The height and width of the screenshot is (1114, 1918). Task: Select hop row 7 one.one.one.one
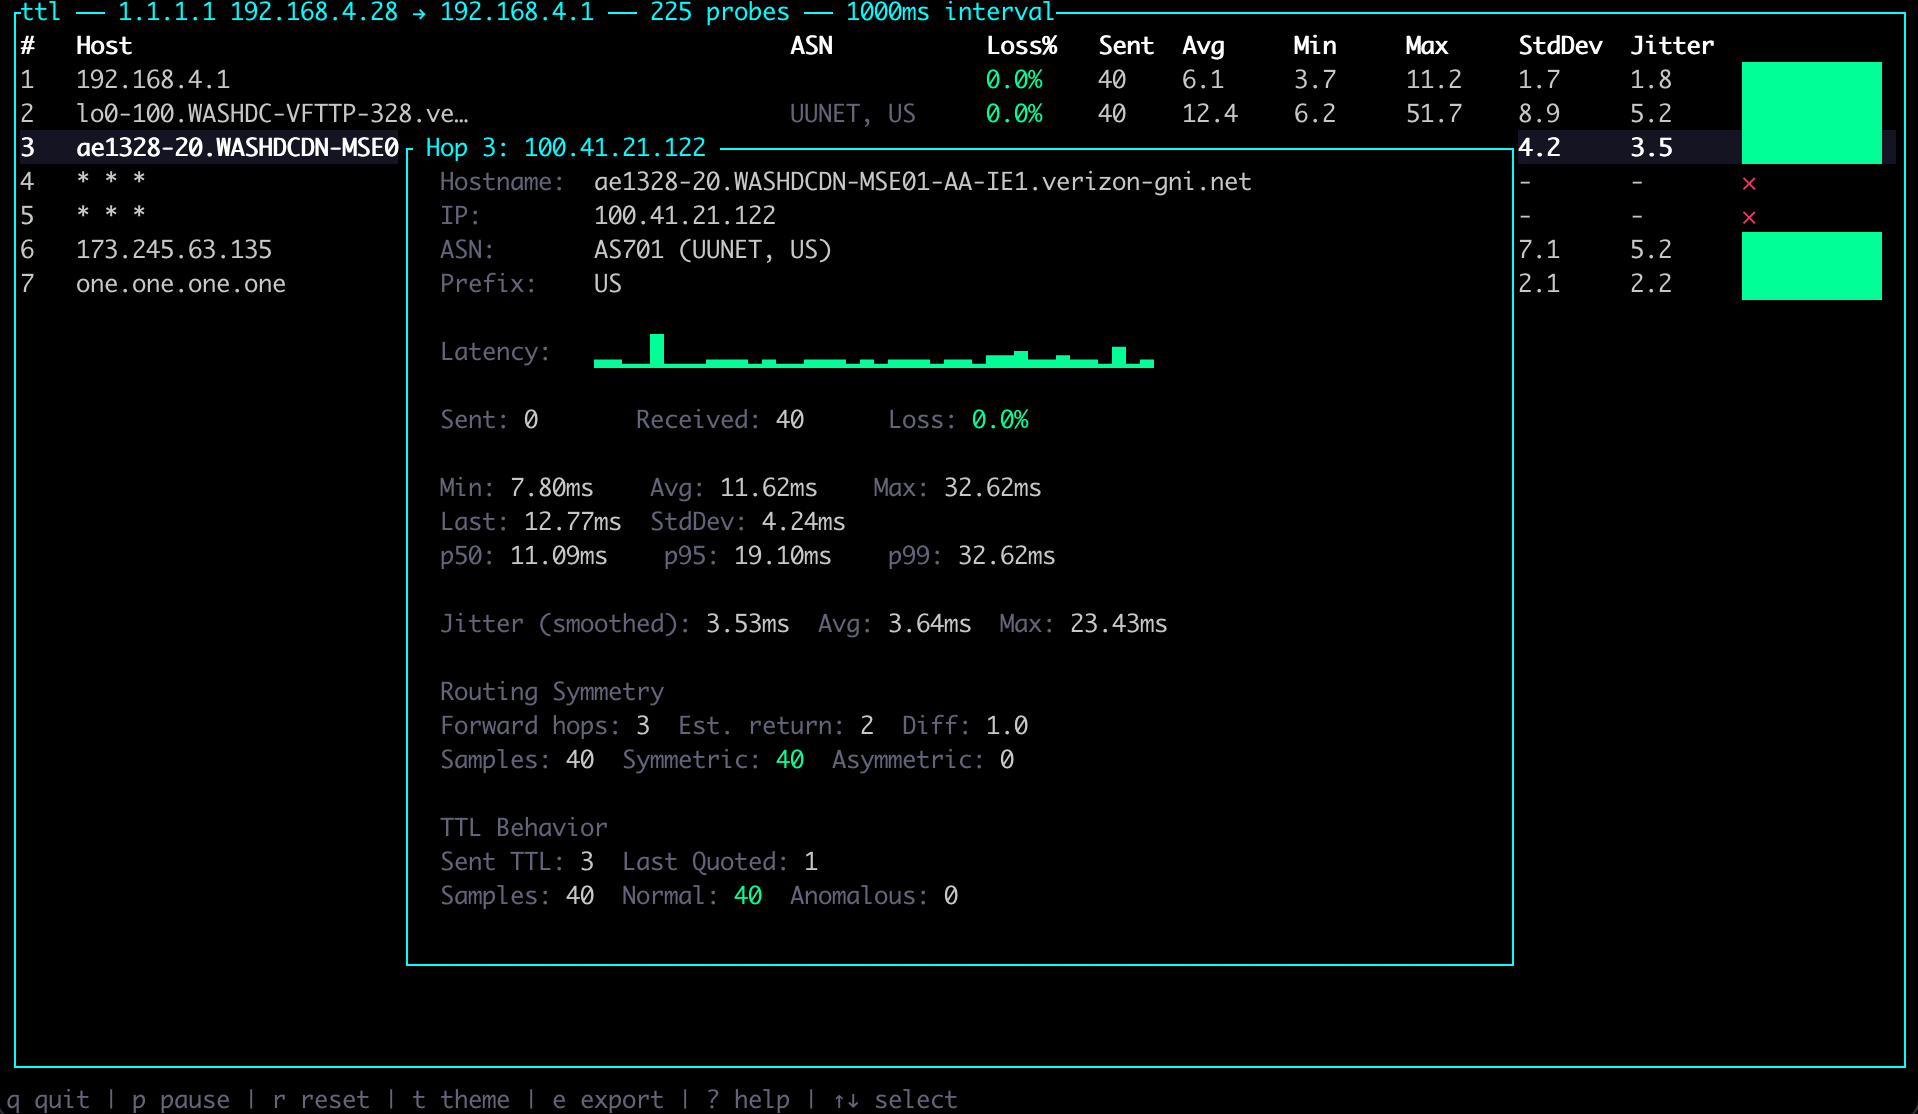tap(181, 283)
